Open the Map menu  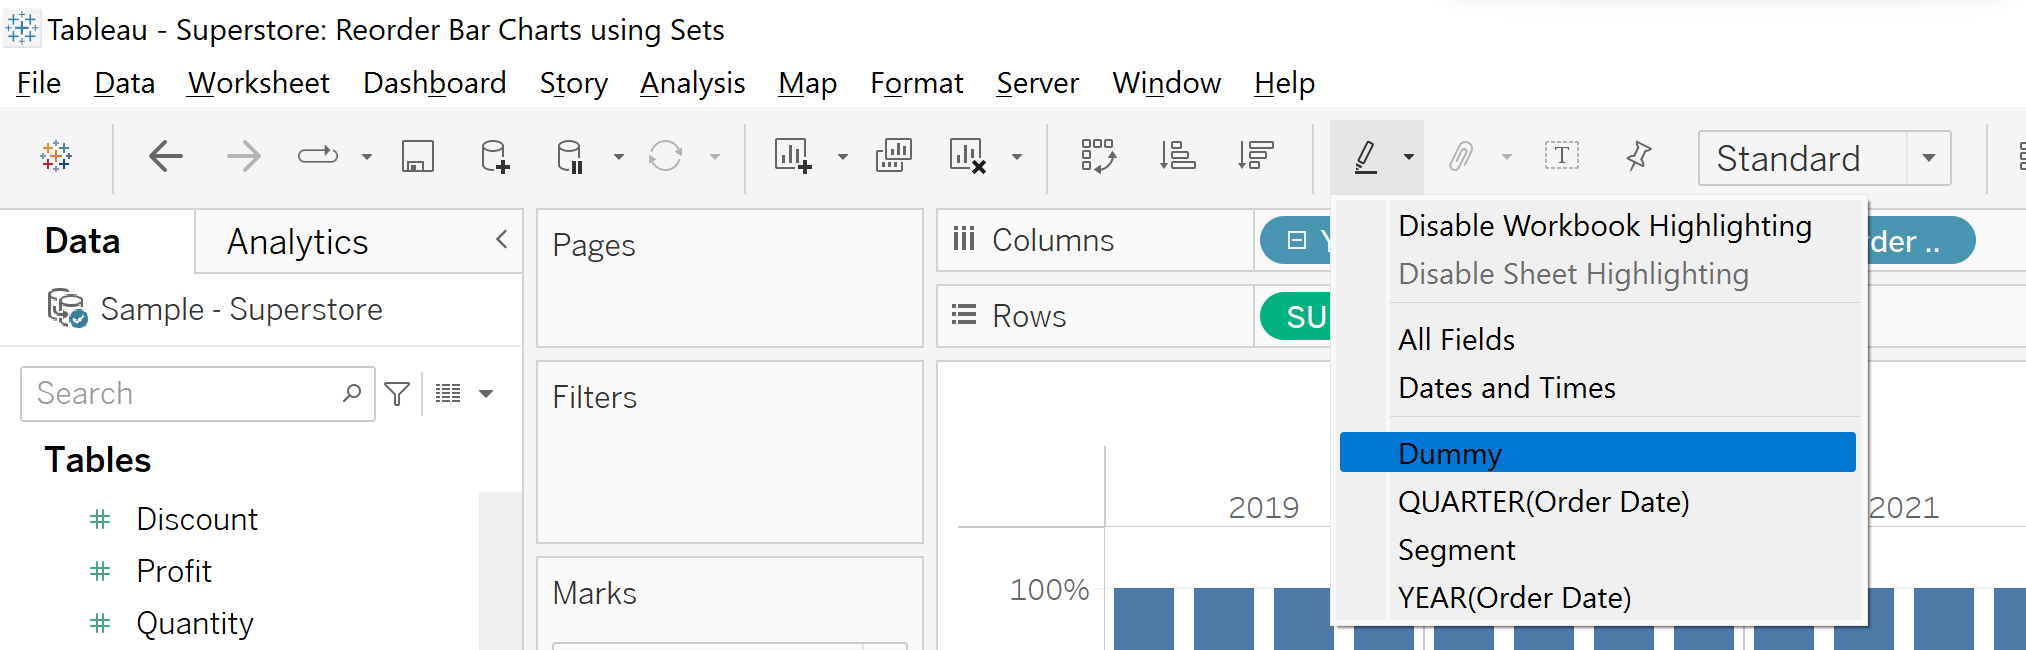(x=808, y=83)
